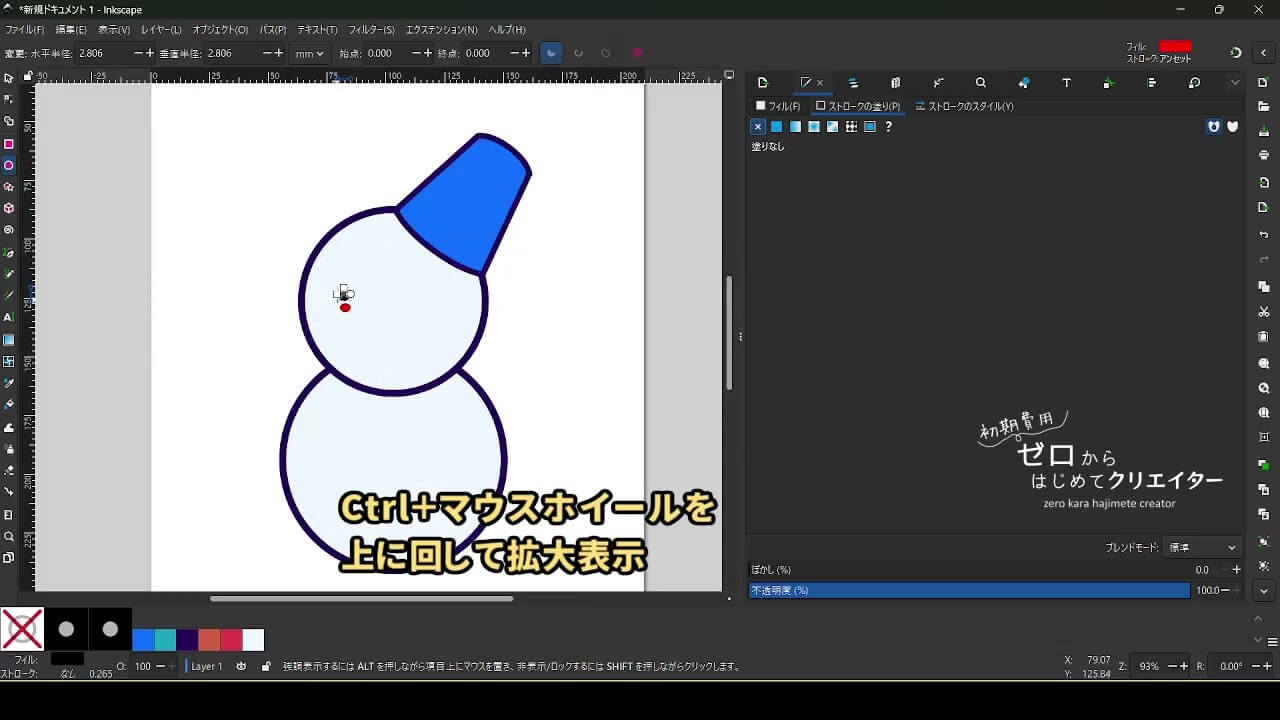
Task: Expand the dock panel tabs chevron
Action: (x=1235, y=83)
